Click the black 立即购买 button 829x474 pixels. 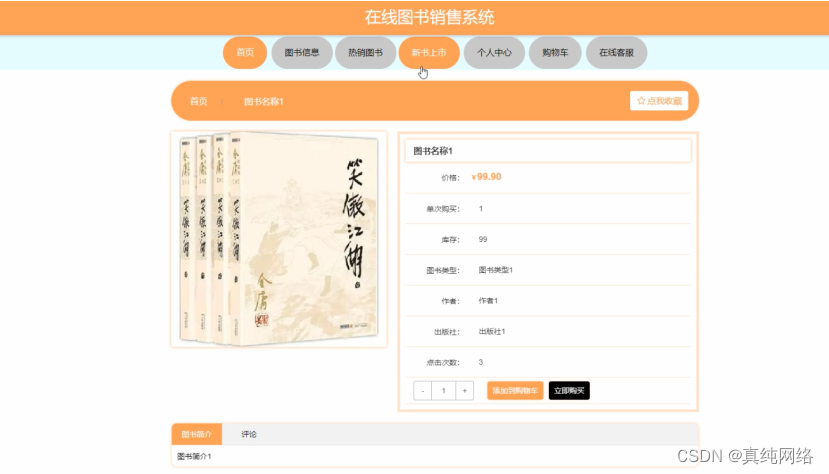click(569, 391)
